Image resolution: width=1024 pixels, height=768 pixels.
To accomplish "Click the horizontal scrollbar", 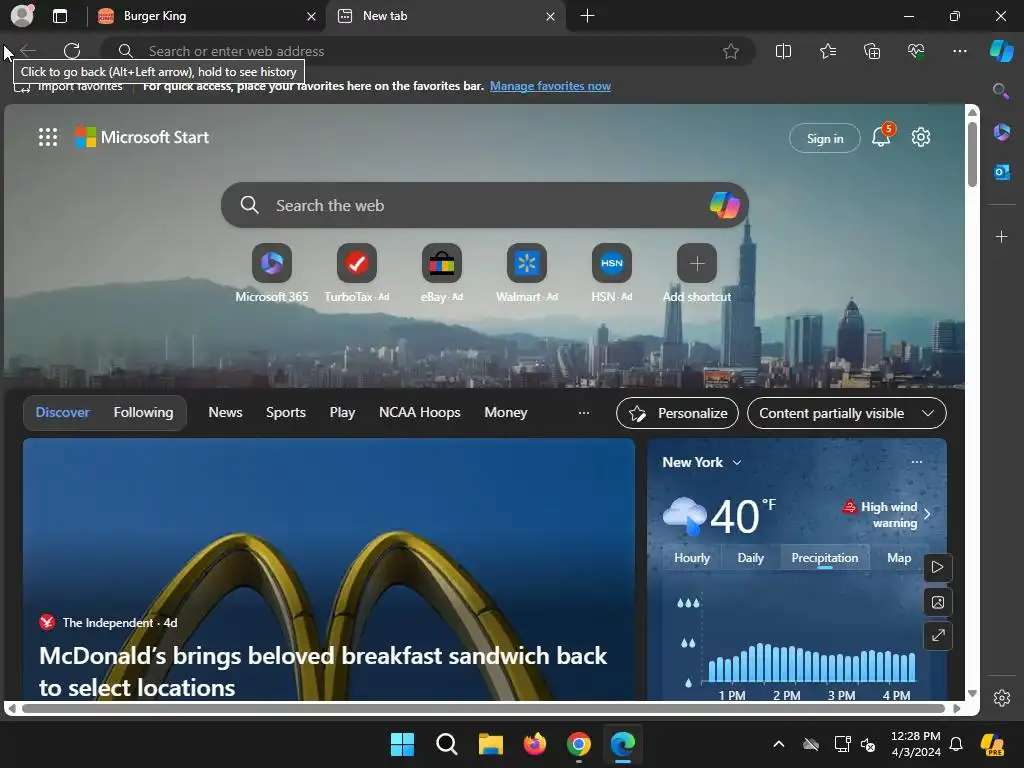I will coord(483,708).
